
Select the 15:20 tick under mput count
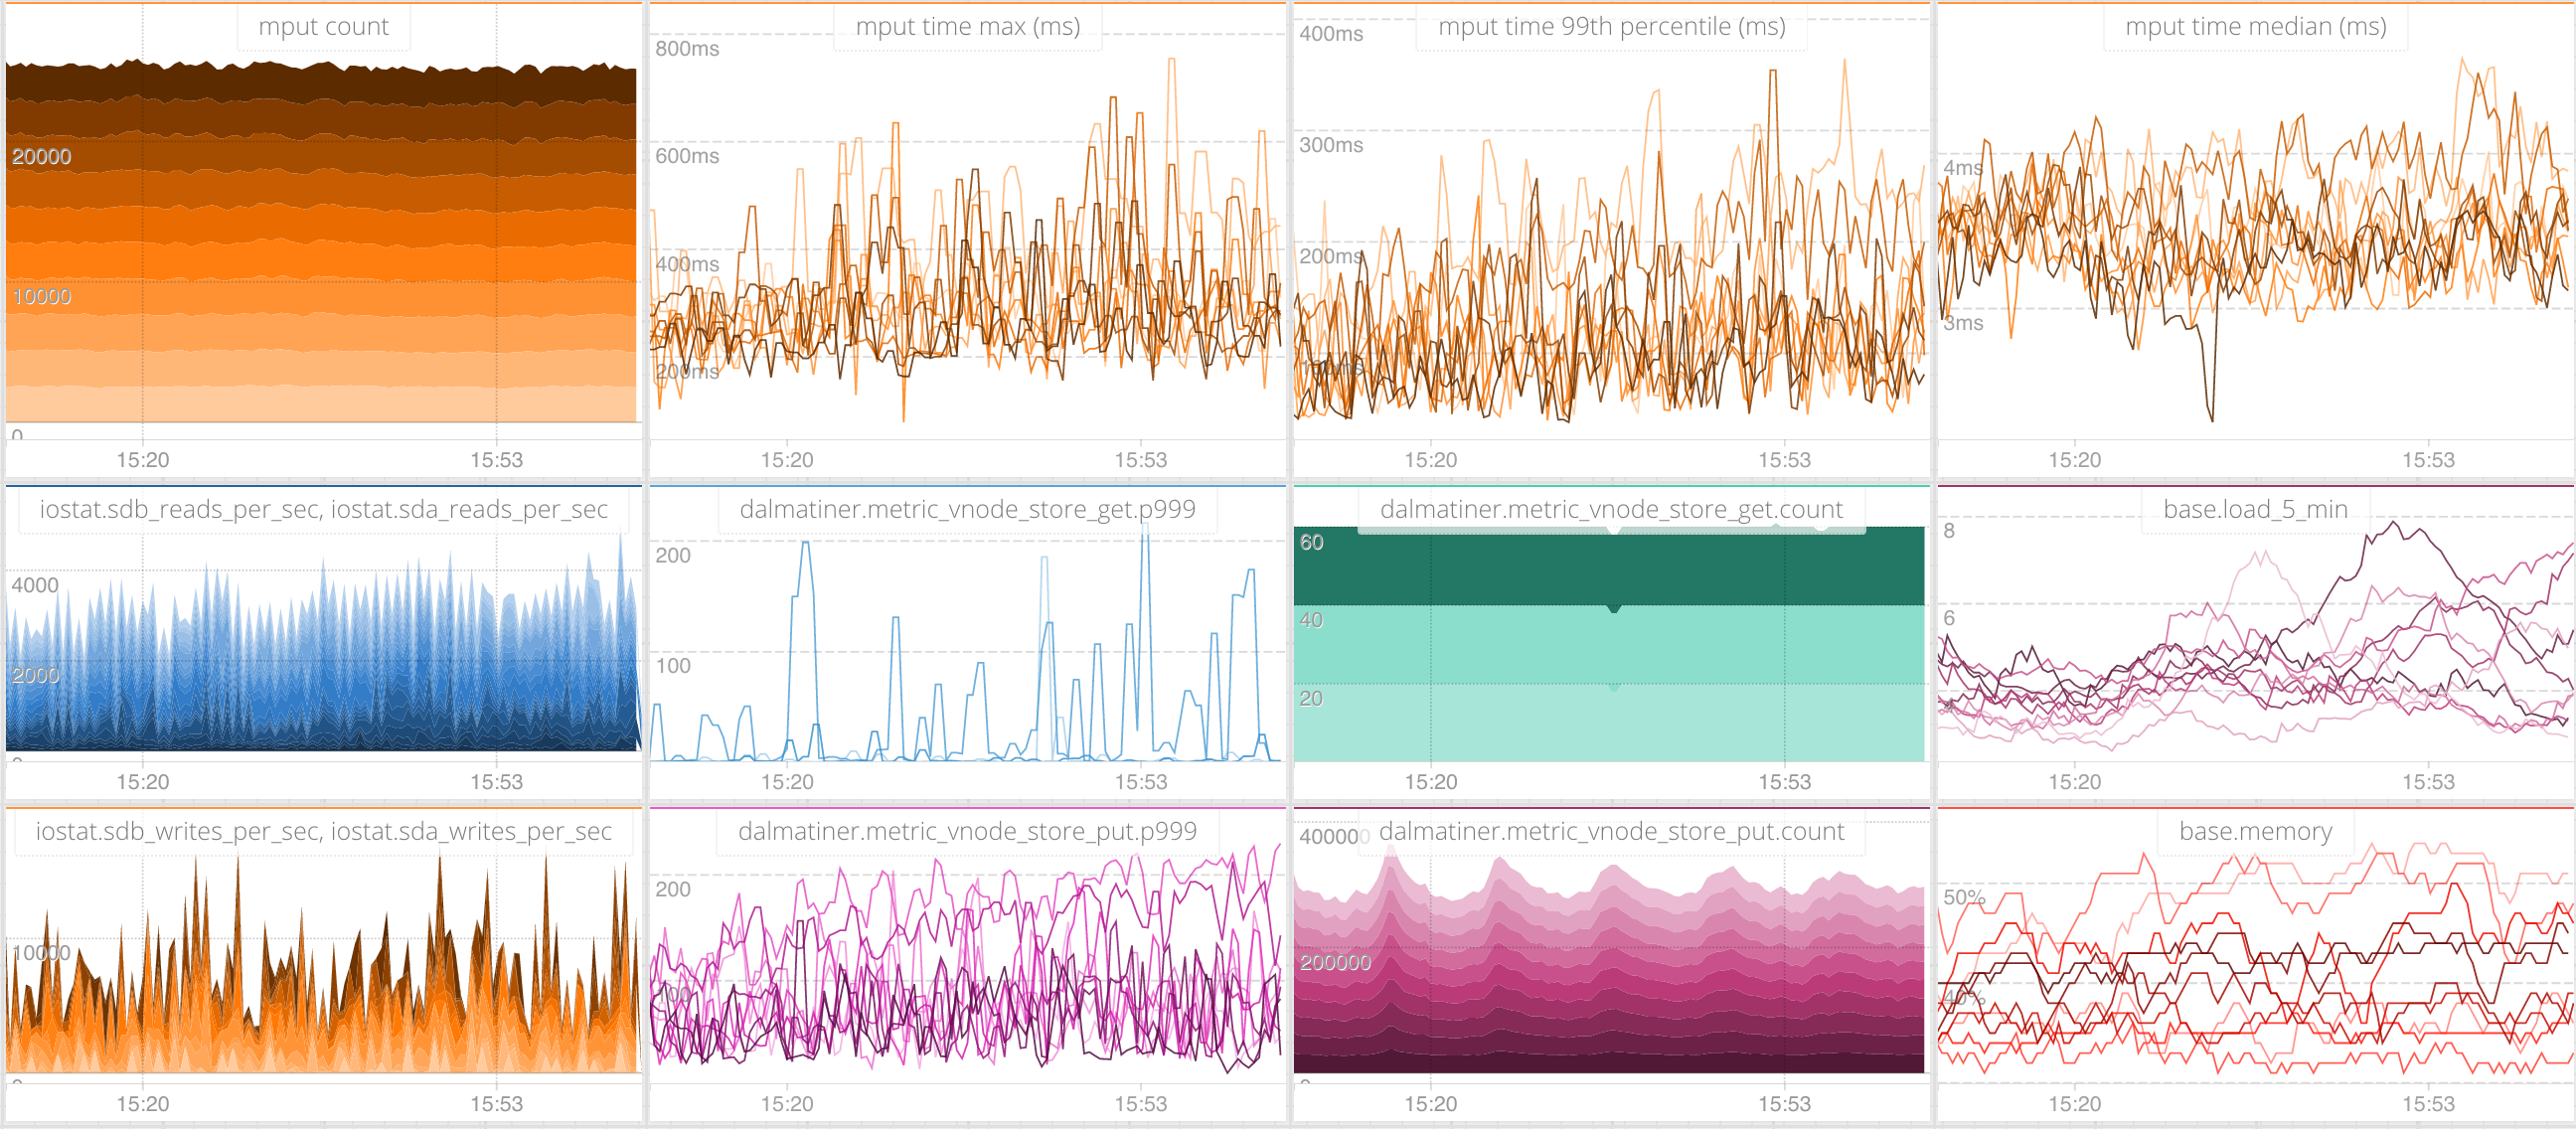point(143,460)
